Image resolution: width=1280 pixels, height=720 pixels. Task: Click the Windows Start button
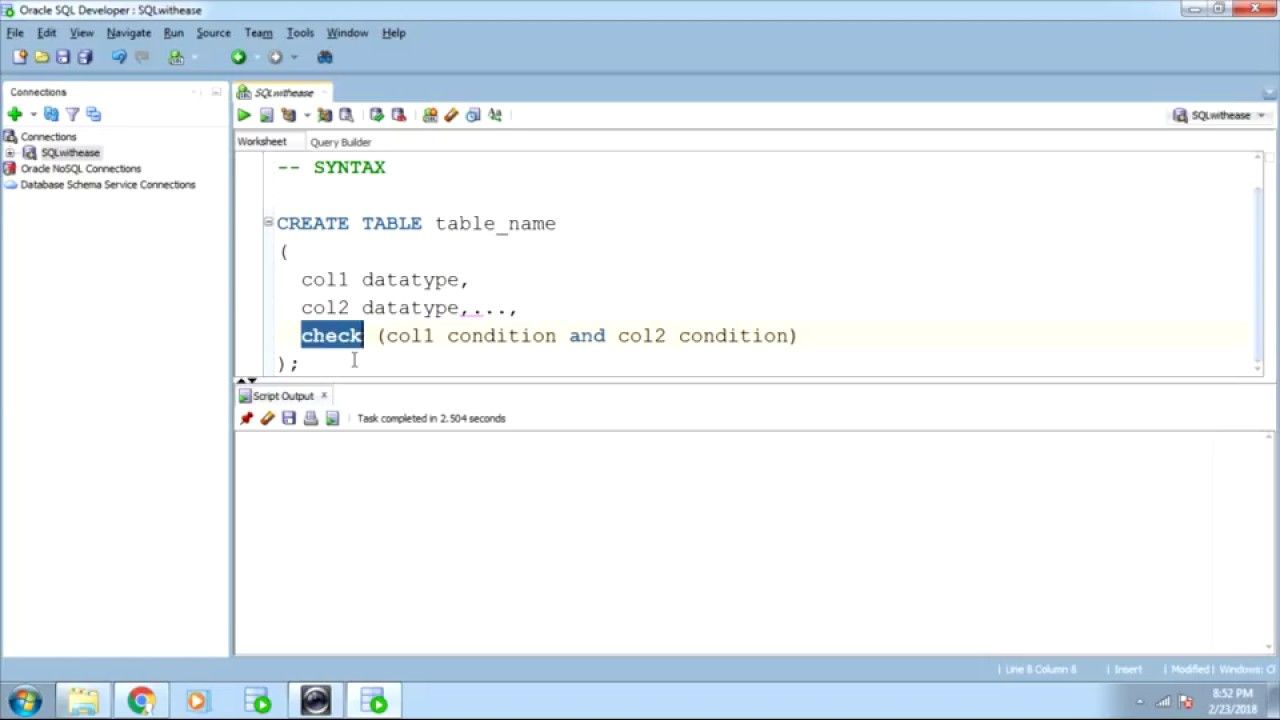tap(25, 701)
